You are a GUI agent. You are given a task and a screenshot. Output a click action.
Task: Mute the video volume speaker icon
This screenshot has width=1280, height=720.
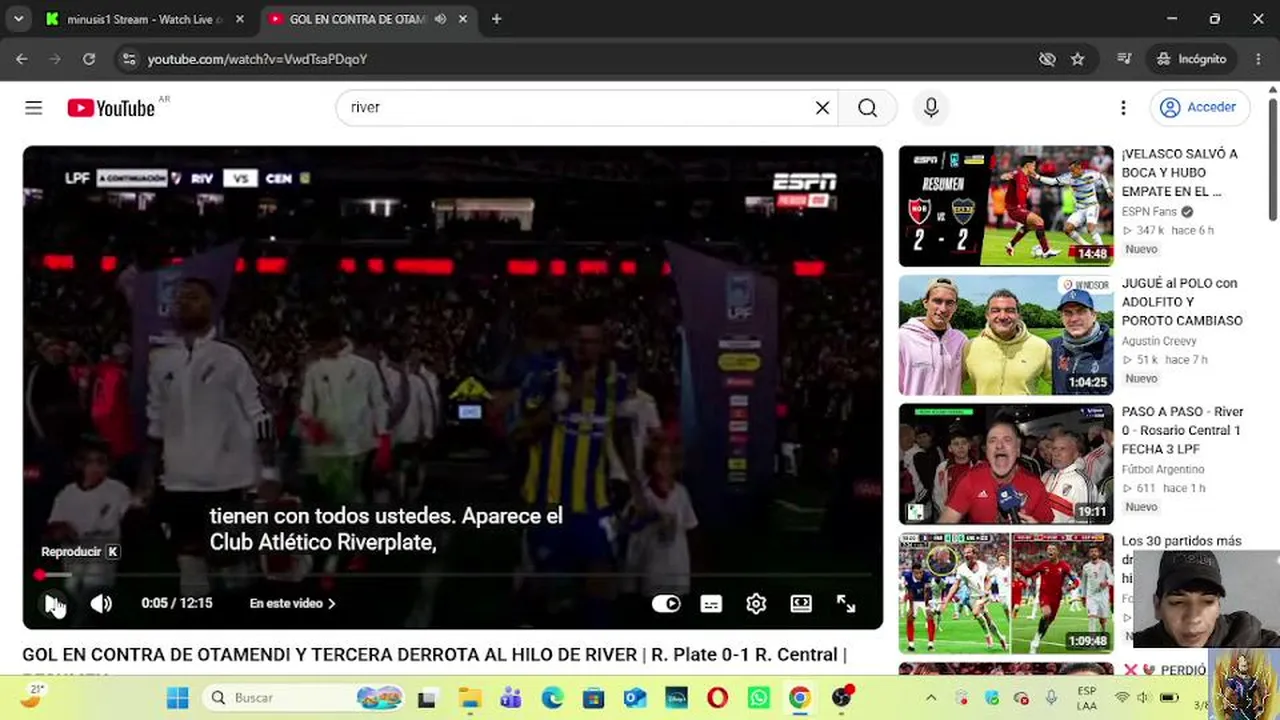pyautogui.click(x=101, y=603)
